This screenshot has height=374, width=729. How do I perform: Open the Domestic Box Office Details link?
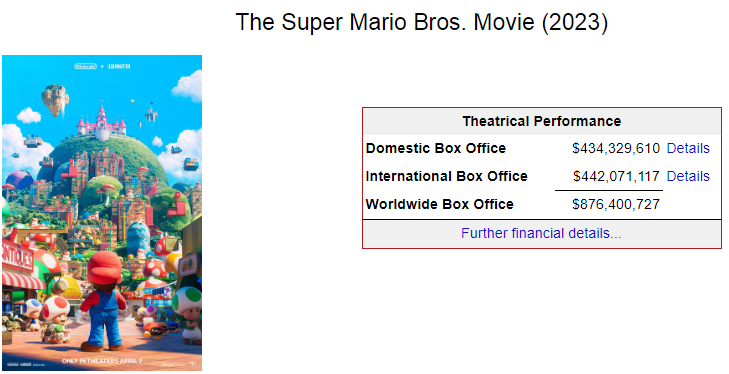688,148
